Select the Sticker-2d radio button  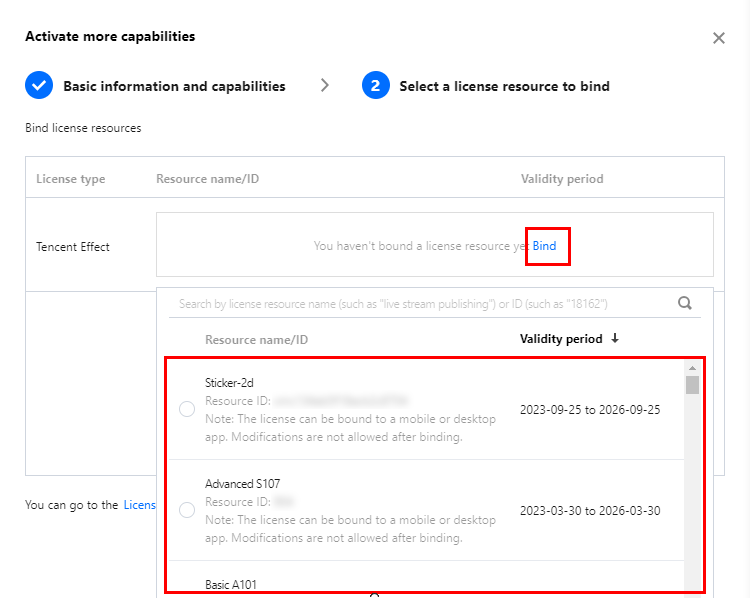186,409
